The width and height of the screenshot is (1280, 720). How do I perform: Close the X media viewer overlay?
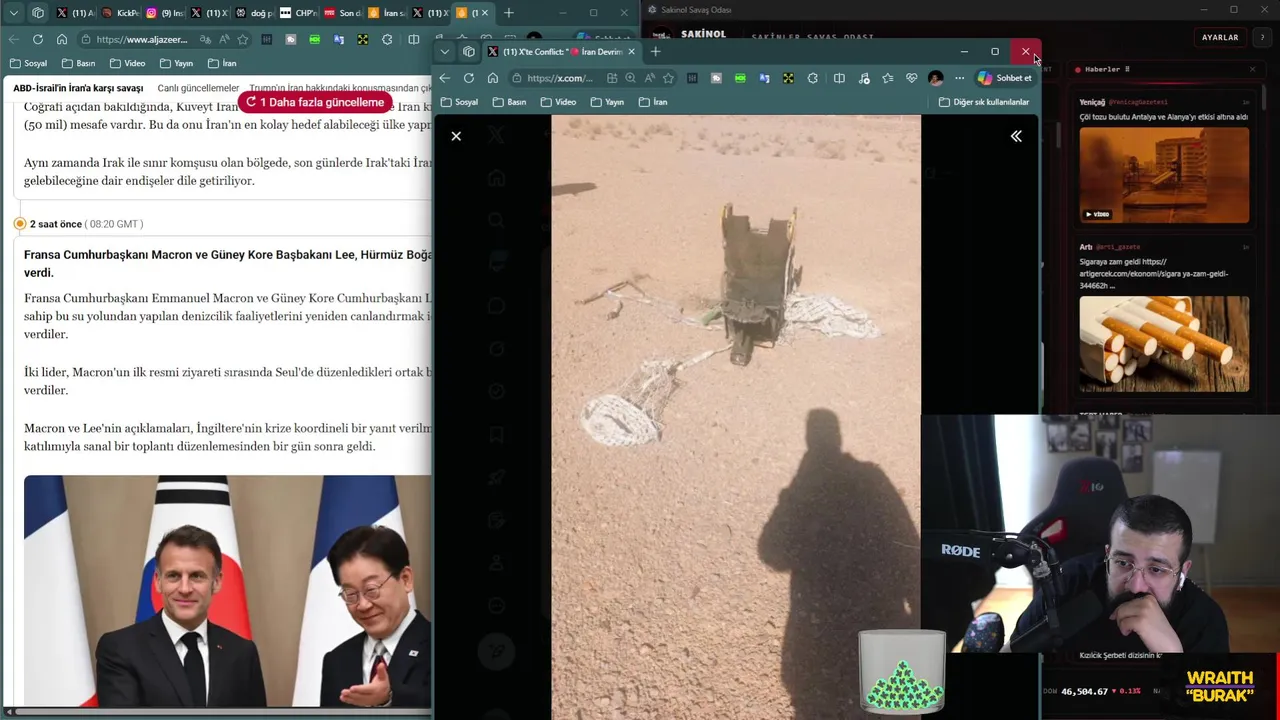pyautogui.click(x=456, y=136)
